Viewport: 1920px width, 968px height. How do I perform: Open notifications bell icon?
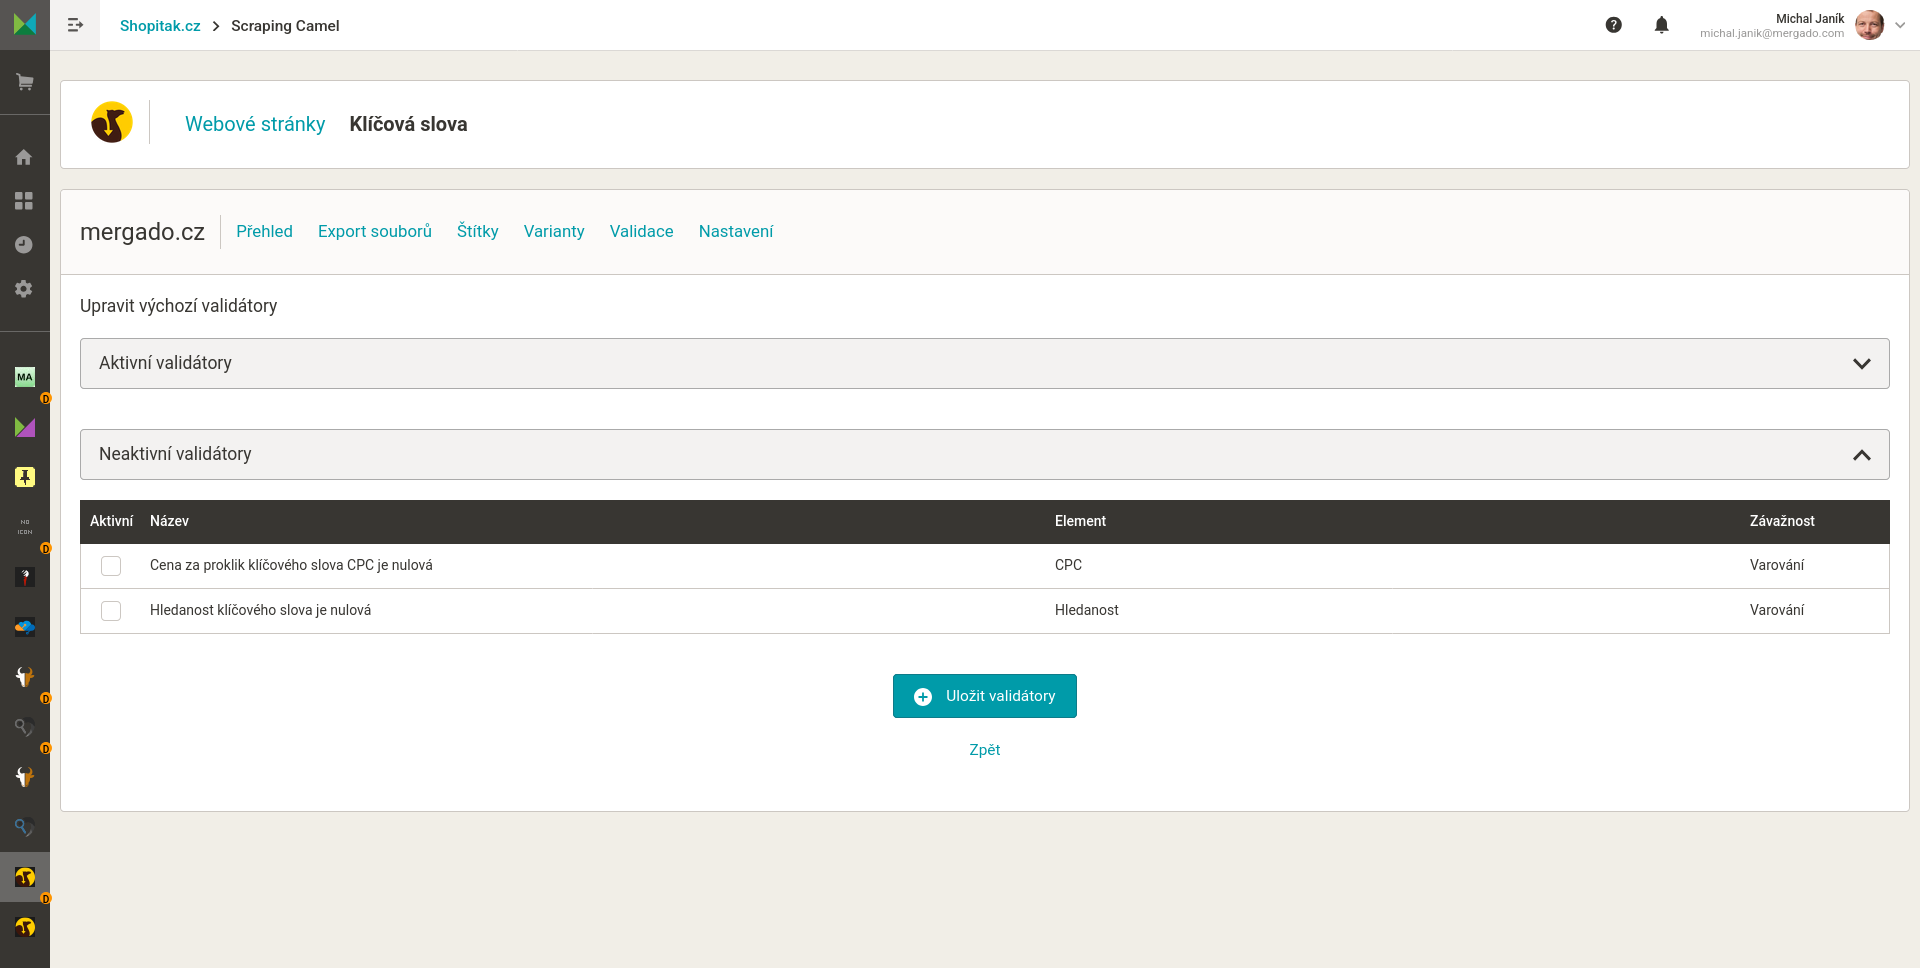click(x=1661, y=25)
